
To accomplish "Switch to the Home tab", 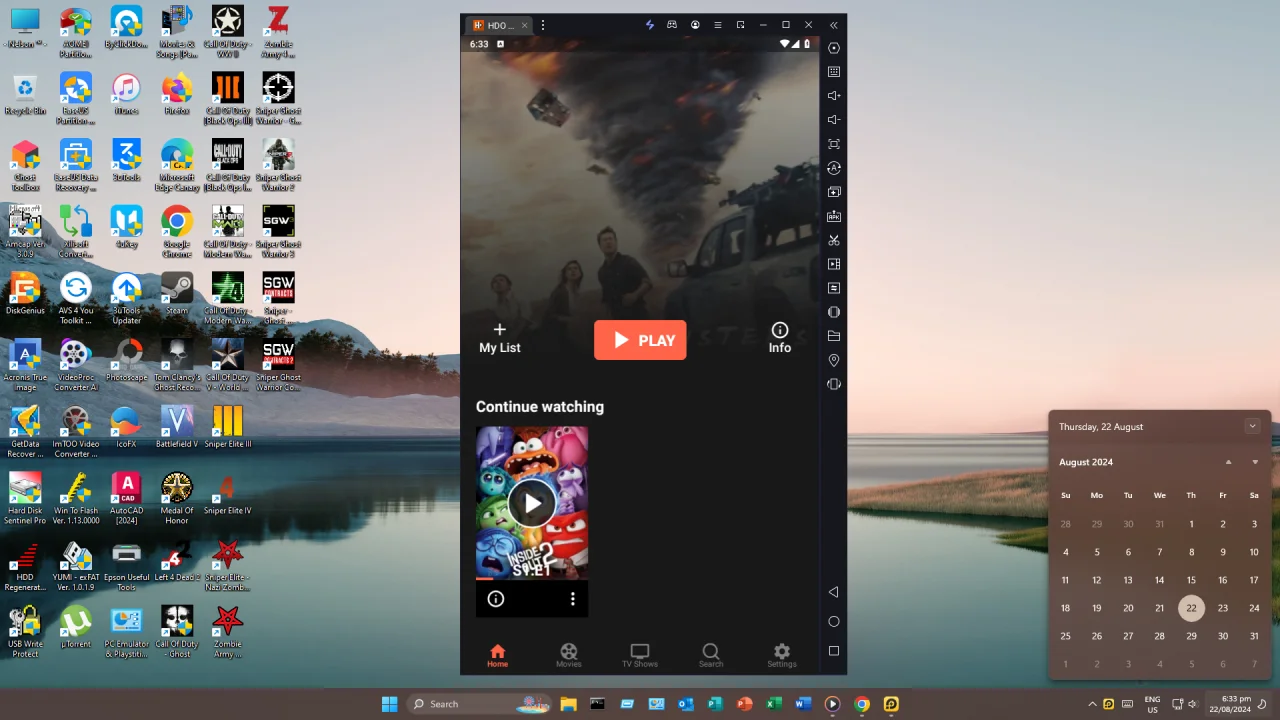I will point(497,656).
